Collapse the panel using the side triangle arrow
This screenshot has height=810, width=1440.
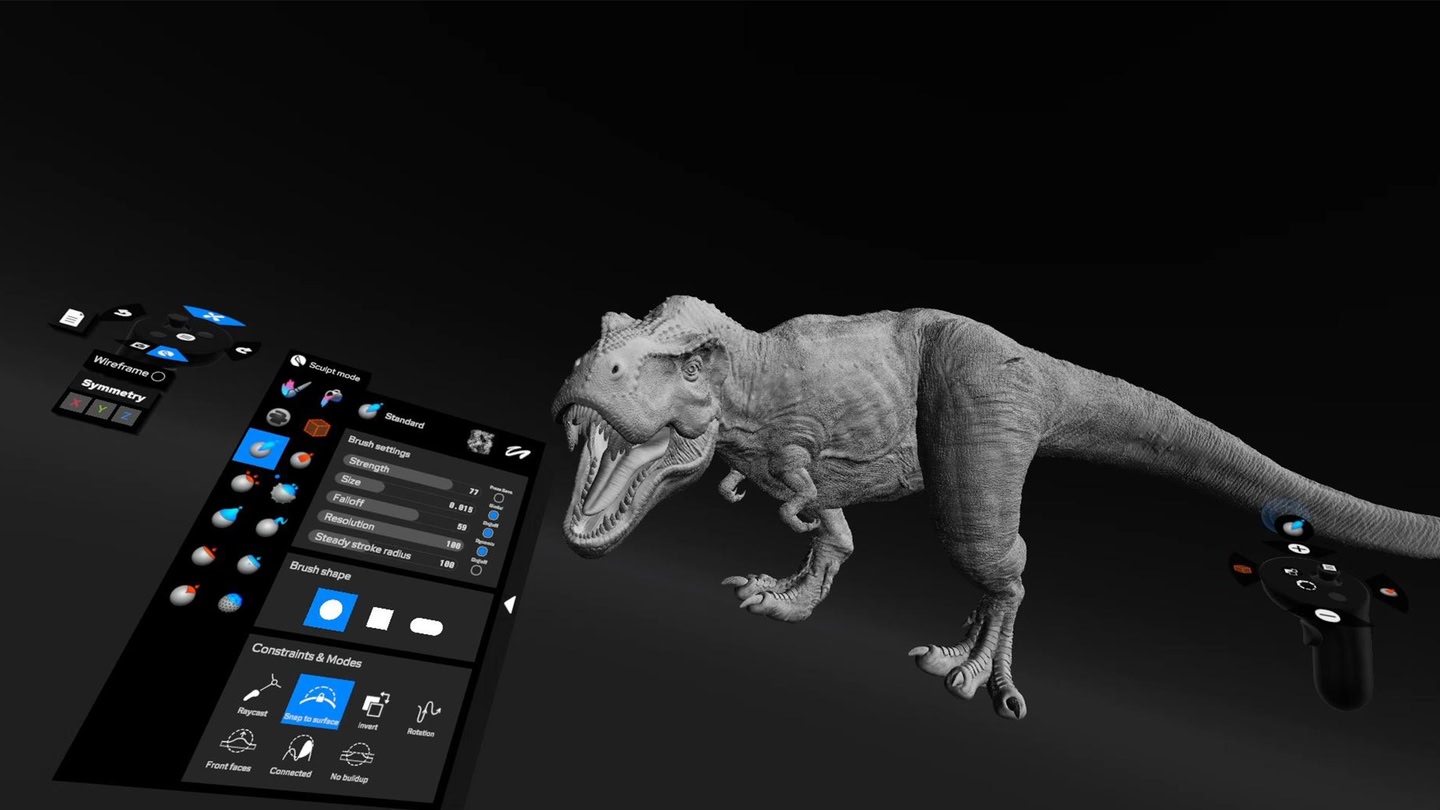[x=509, y=604]
